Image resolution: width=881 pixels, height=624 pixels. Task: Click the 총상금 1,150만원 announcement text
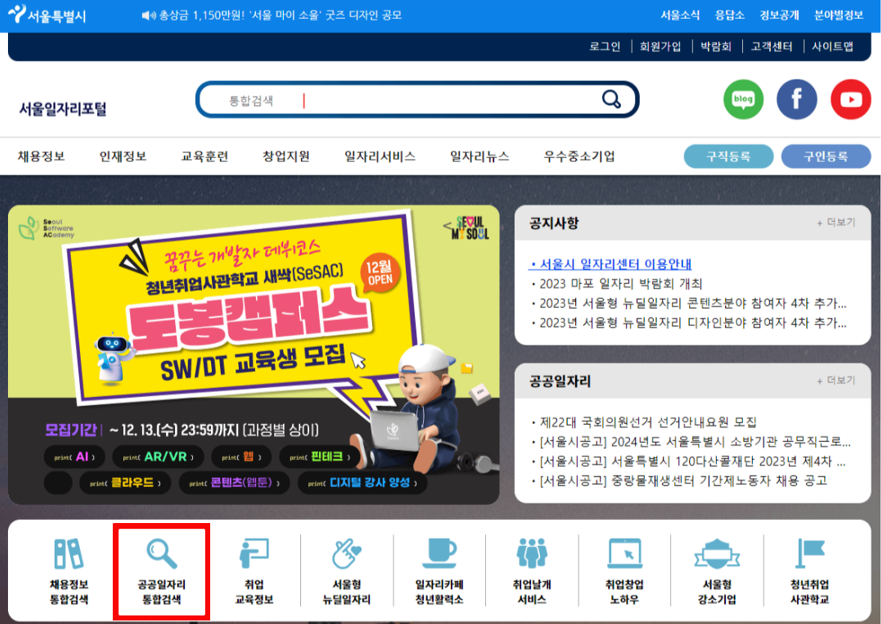tap(280, 15)
